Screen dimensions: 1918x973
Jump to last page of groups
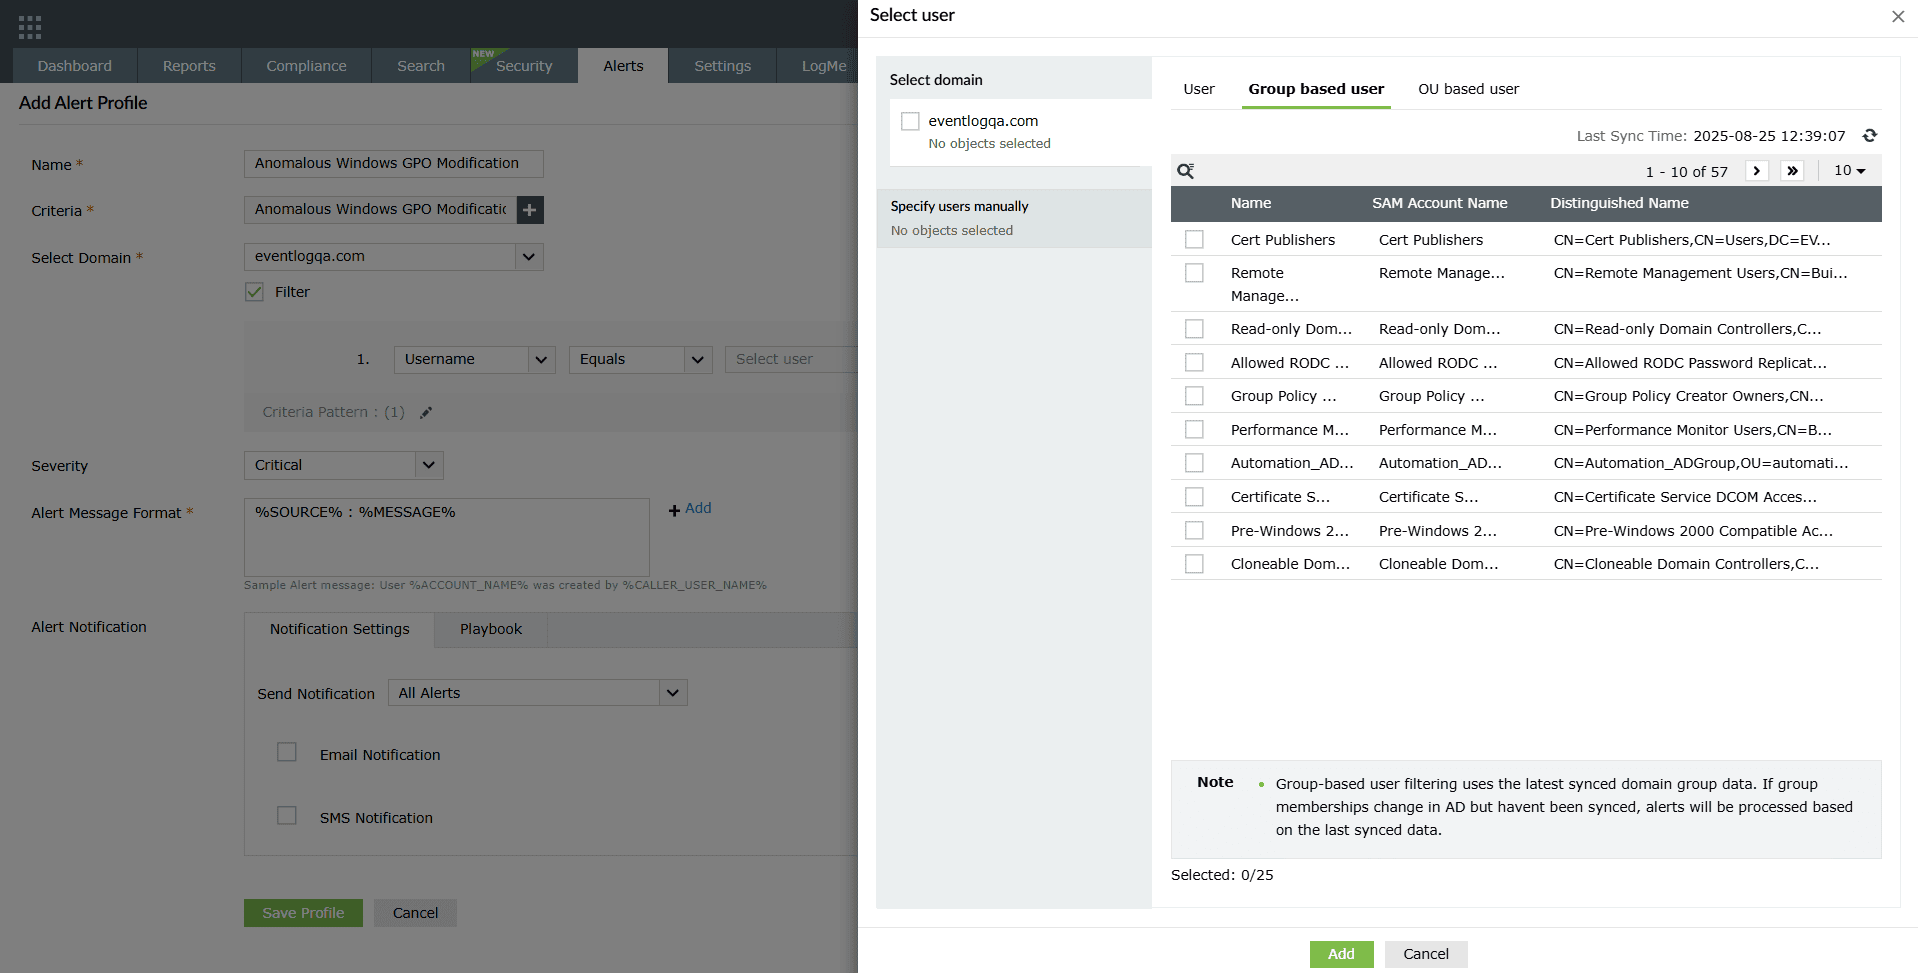pos(1793,171)
